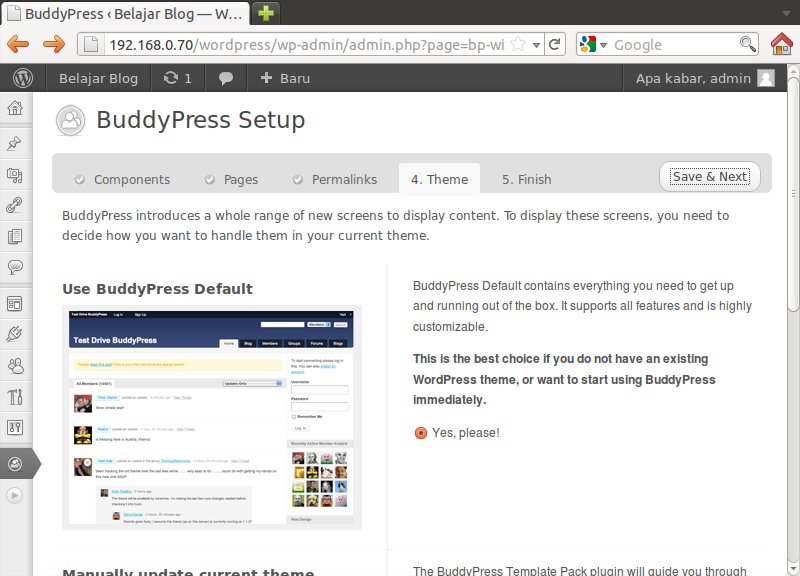The image size is (800, 576).
Task: Click the search magnifier in the Google box
Action: point(747,44)
